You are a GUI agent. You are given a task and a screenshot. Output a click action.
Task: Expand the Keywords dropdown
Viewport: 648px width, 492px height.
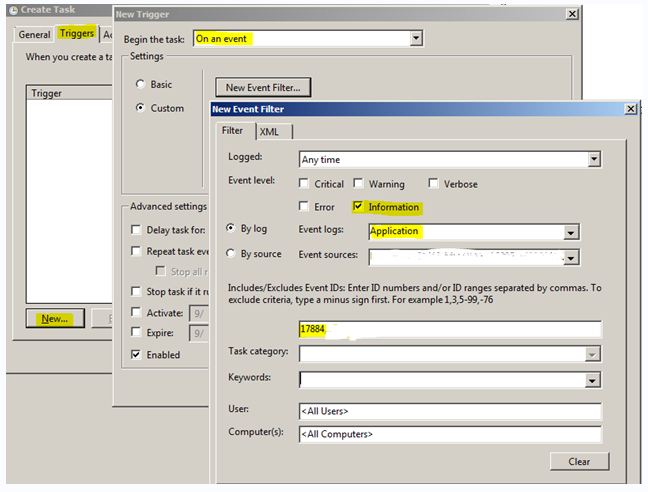(x=593, y=380)
